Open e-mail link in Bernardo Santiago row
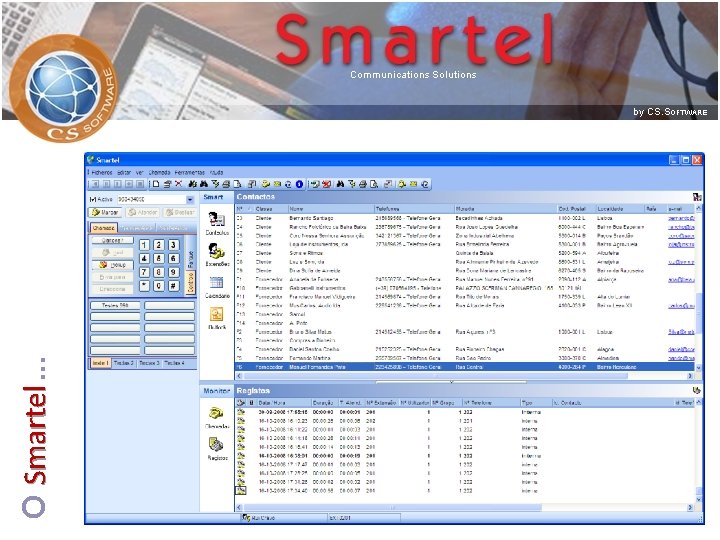This screenshot has width=720, height=540. point(681,218)
